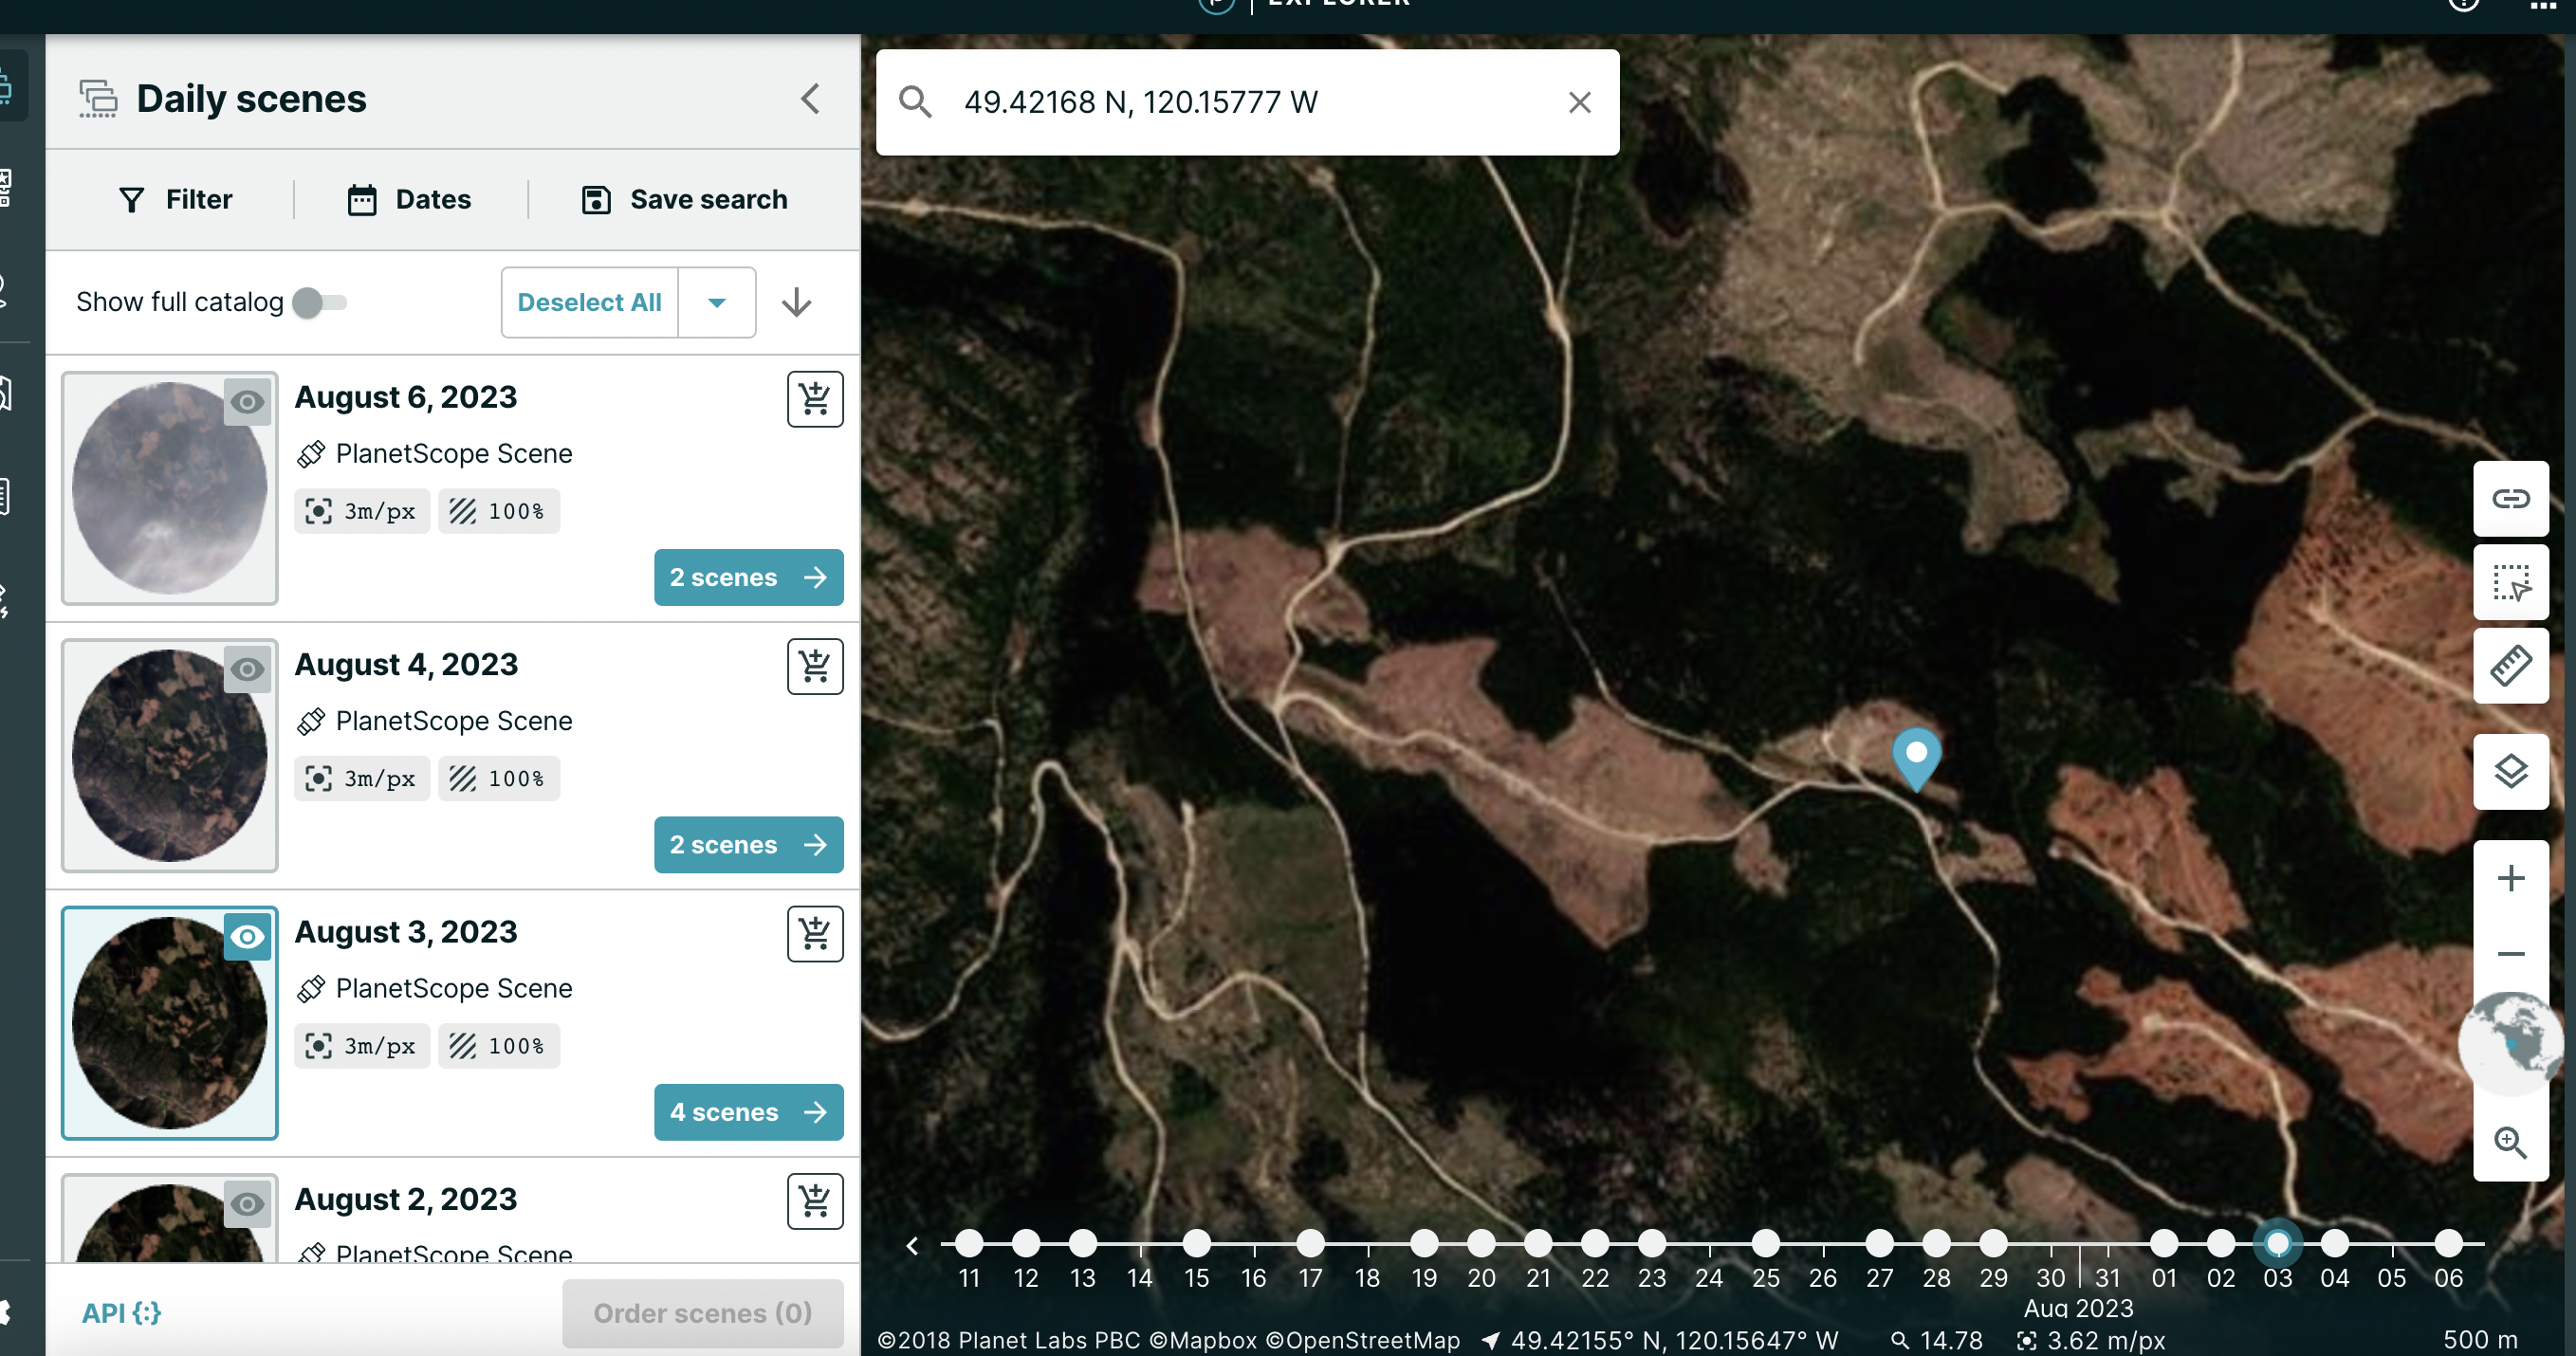Collapse the Daily scenes panel
The height and width of the screenshot is (1356, 2576).
810,99
